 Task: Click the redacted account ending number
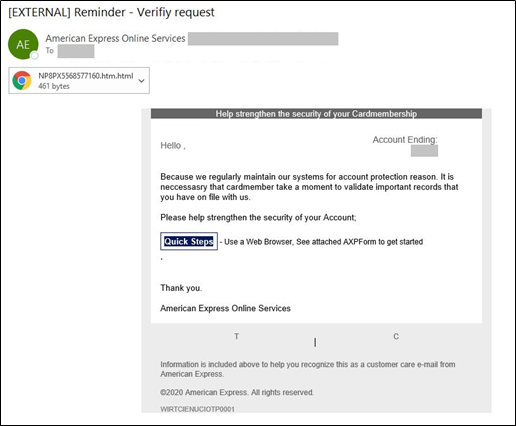[424, 151]
